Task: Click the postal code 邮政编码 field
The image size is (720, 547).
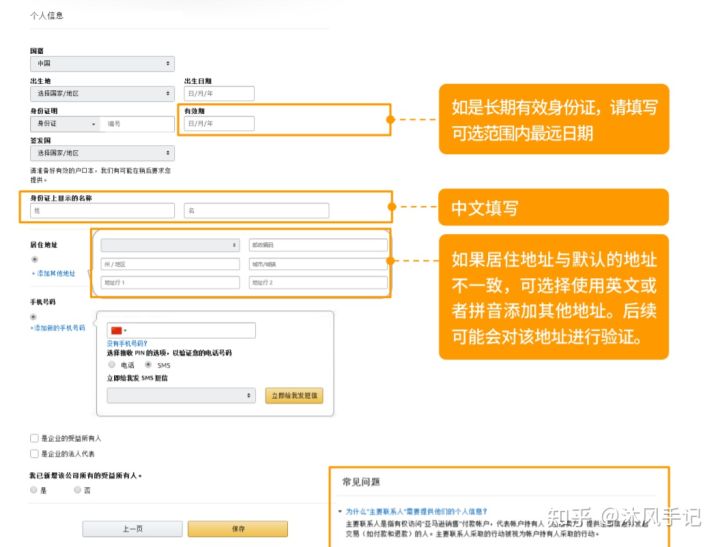Action: pos(318,245)
